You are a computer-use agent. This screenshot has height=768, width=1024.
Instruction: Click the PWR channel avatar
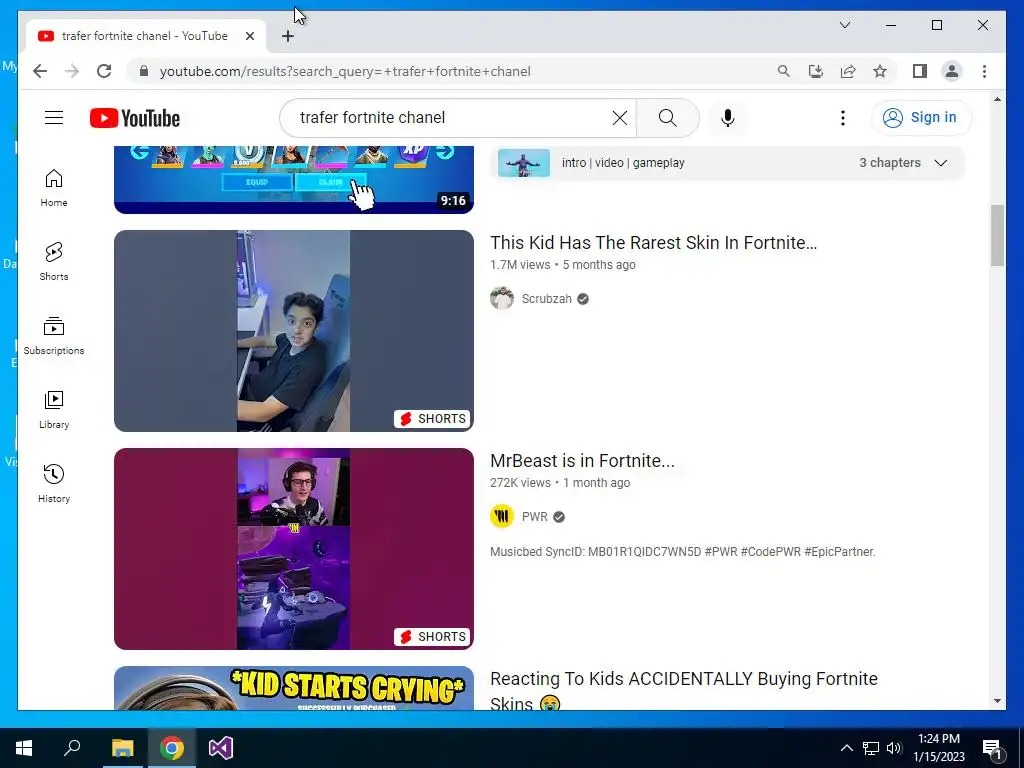coord(502,517)
